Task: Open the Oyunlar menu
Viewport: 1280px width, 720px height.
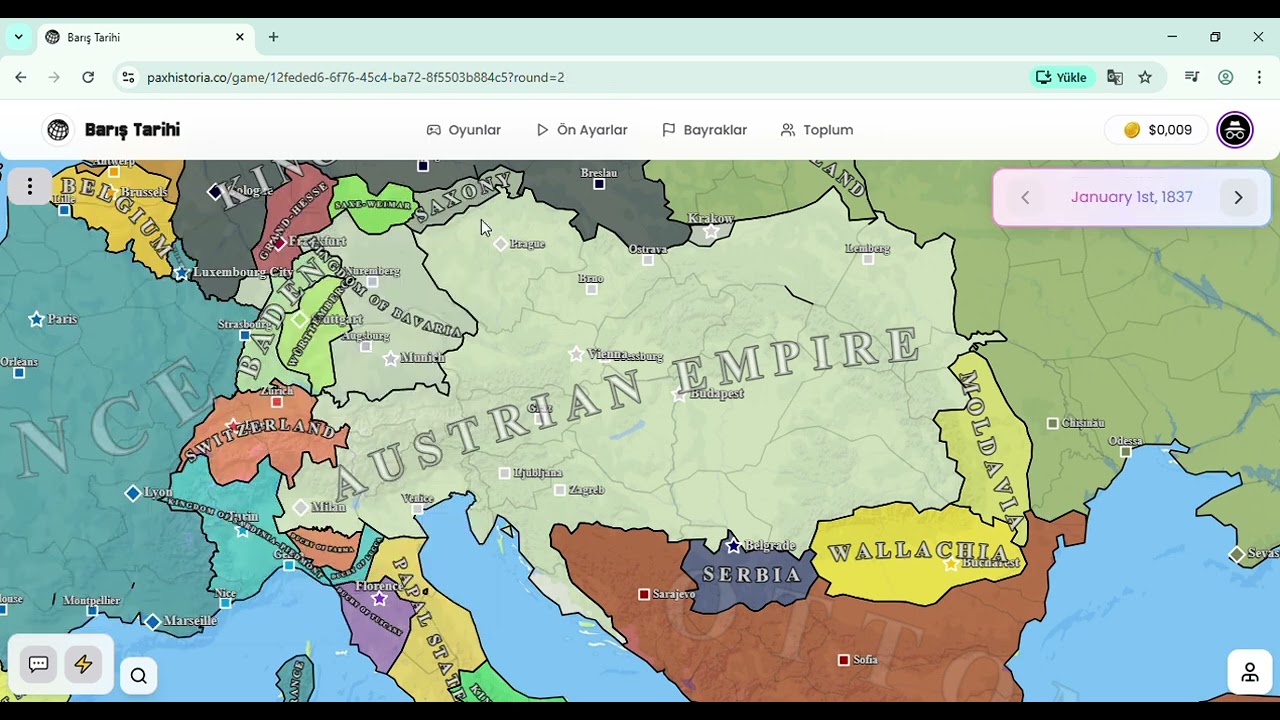Action: 463,130
